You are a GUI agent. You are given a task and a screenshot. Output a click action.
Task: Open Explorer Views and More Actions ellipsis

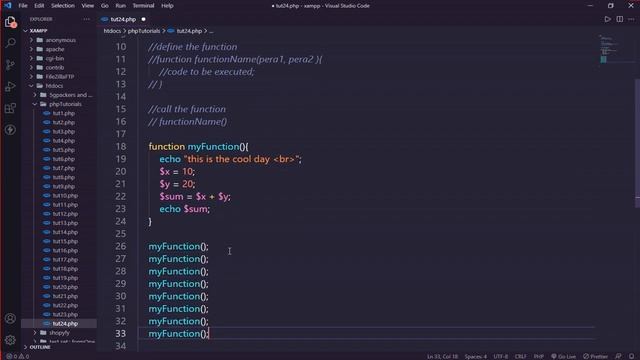86,19
